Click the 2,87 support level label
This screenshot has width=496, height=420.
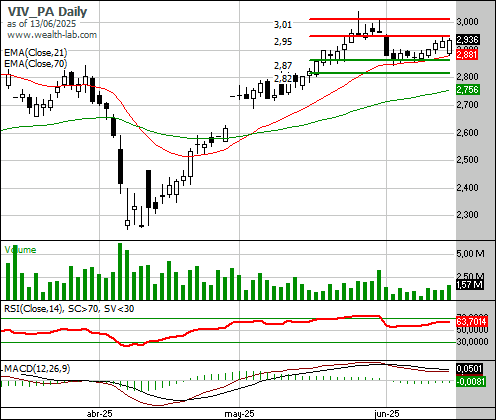point(283,66)
